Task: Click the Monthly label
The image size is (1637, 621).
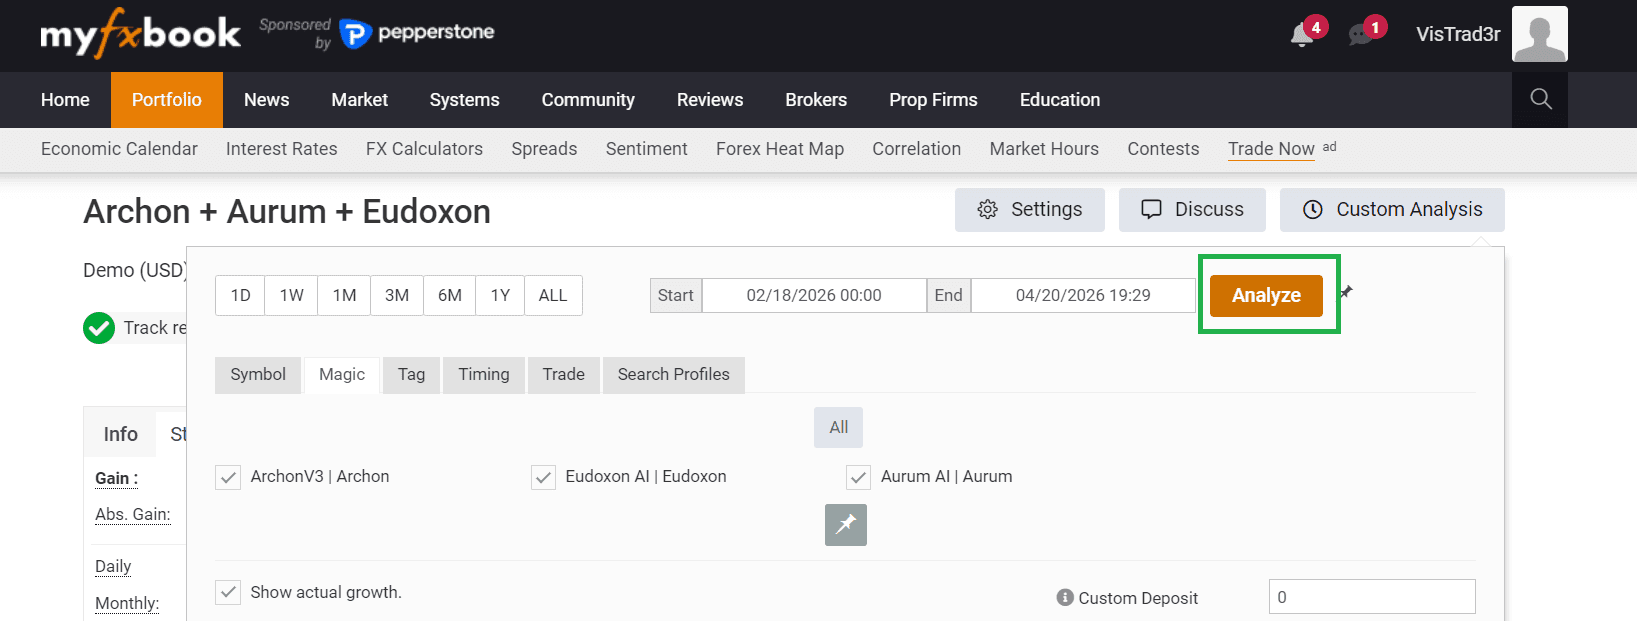Action: [127, 603]
